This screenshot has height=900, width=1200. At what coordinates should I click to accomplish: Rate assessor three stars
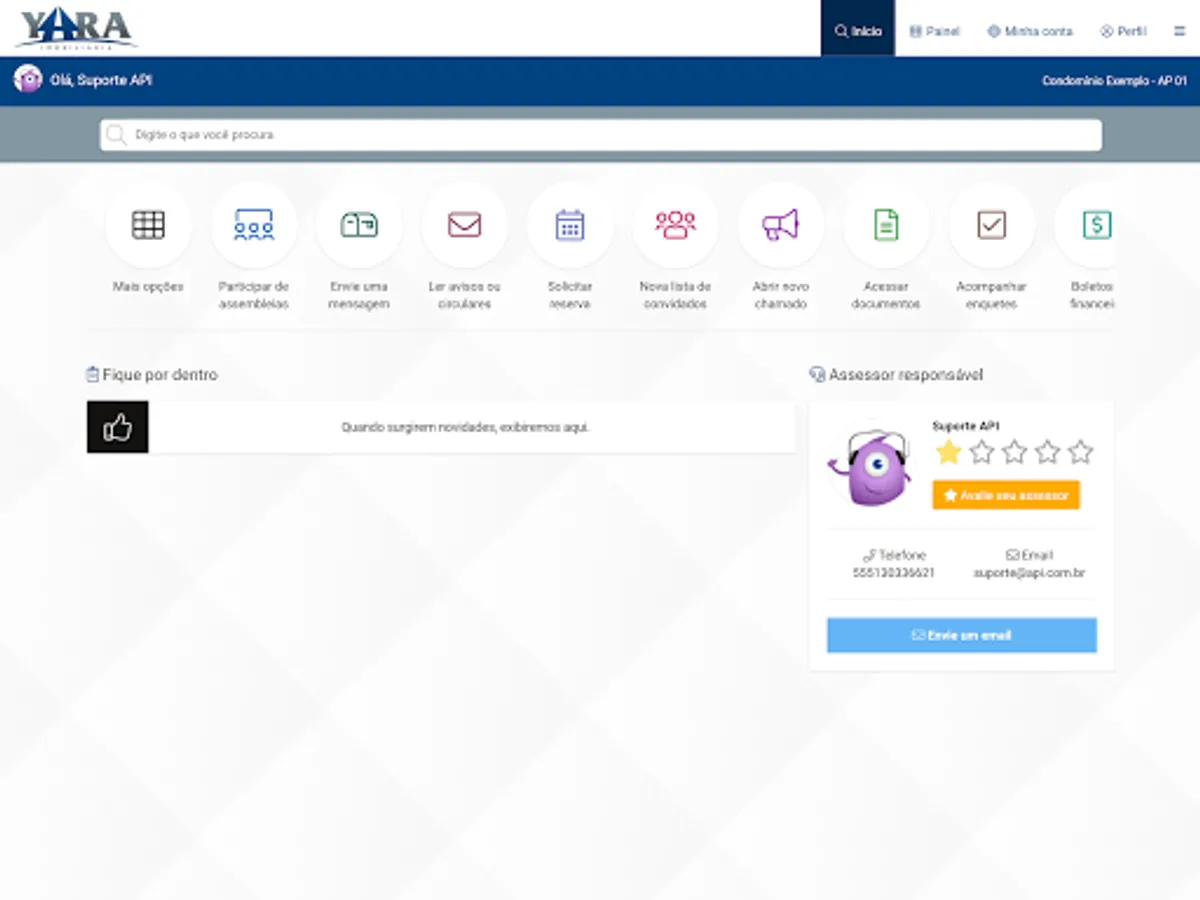coord(1014,452)
